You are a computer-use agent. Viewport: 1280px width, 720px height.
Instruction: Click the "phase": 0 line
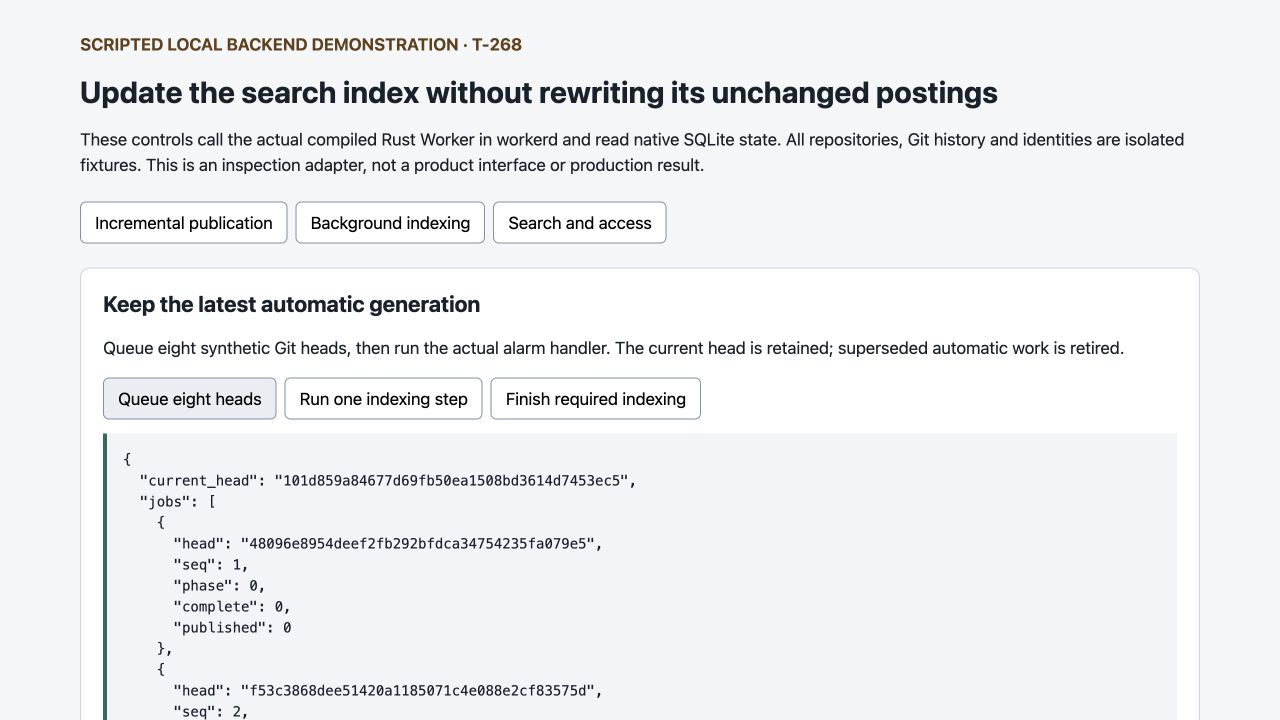219,586
